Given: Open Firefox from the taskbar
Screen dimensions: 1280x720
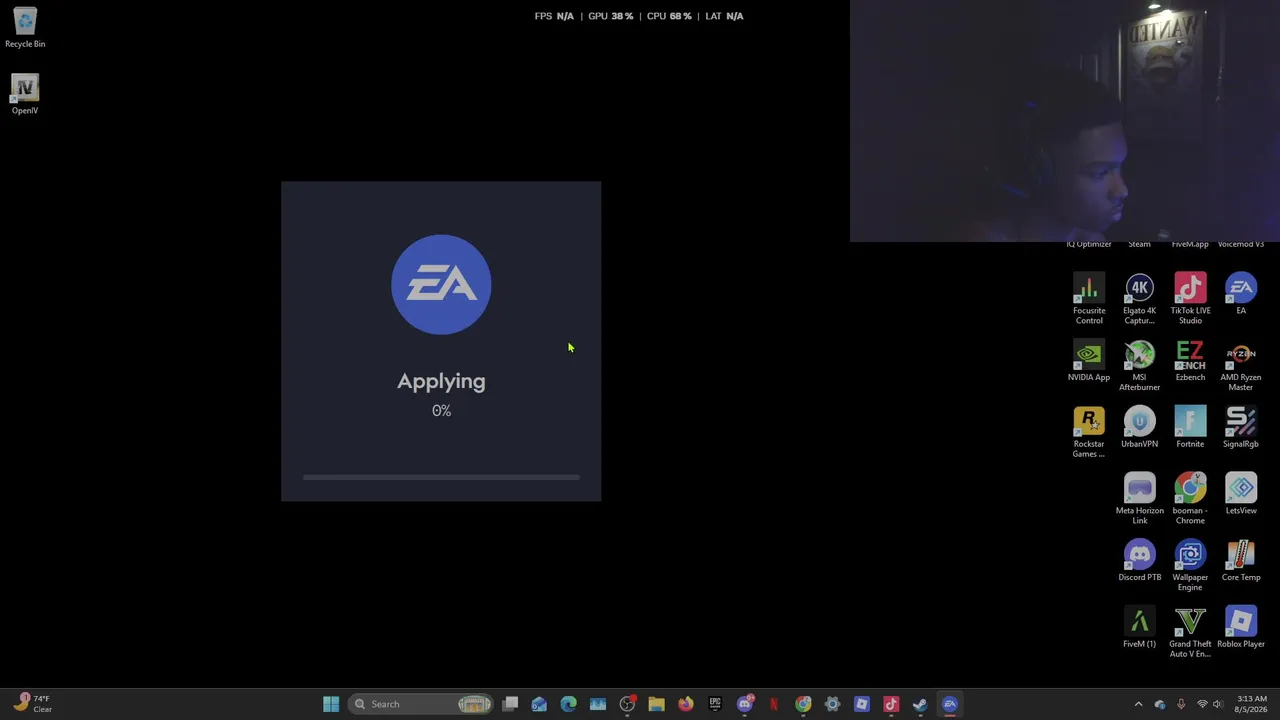Looking at the screenshot, I should pos(685,704).
